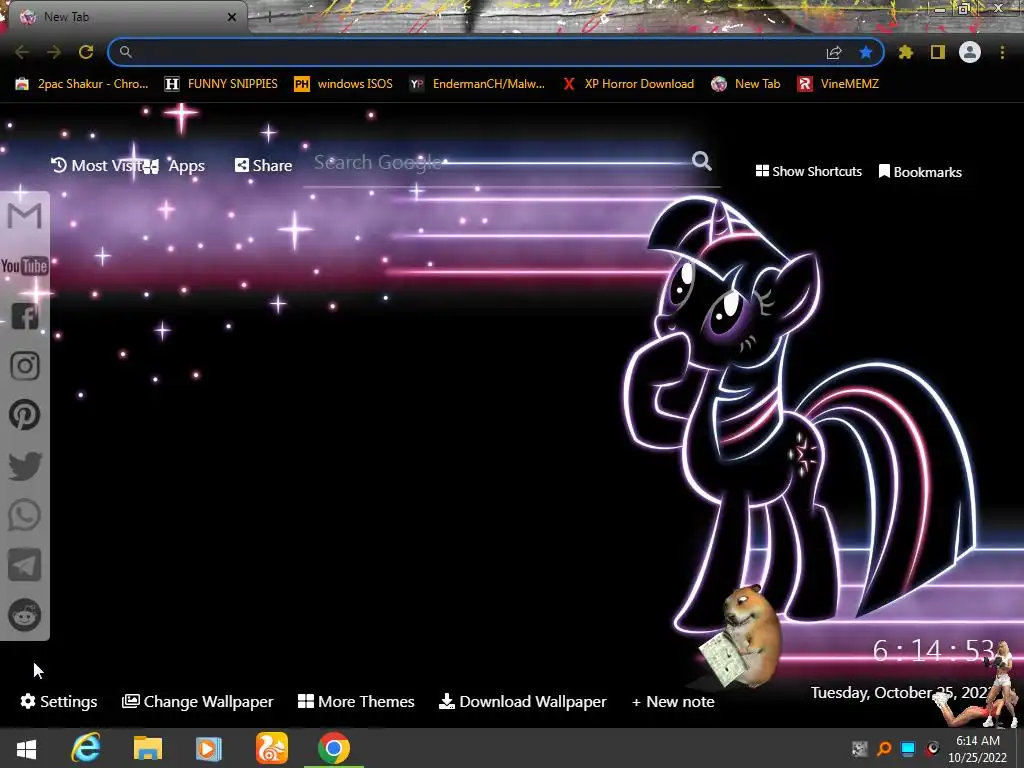
Task: Reload the page with refresh icon
Action: 86,52
